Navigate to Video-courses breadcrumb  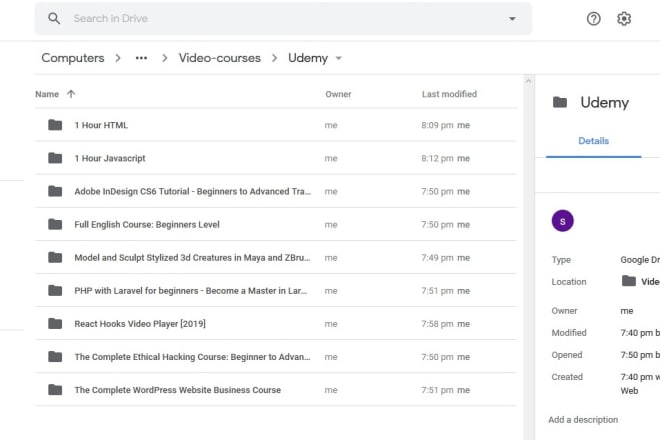click(x=220, y=58)
